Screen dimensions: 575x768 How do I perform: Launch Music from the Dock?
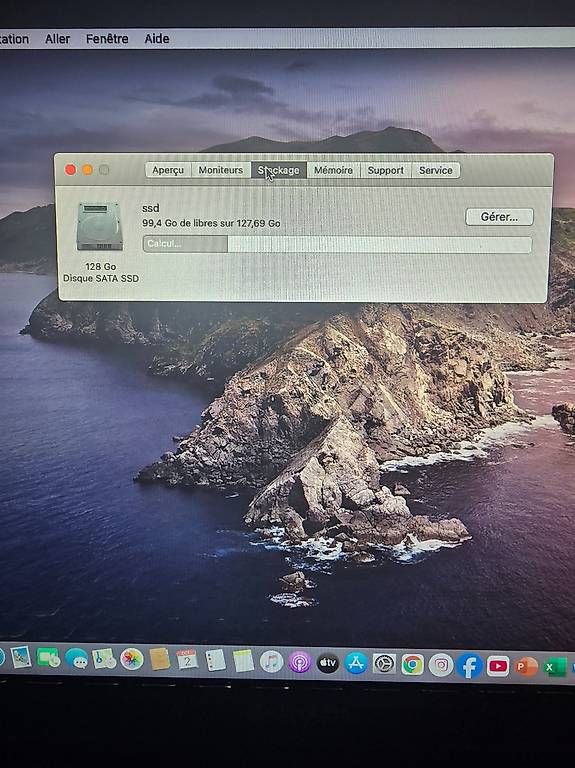[x=271, y=662]
